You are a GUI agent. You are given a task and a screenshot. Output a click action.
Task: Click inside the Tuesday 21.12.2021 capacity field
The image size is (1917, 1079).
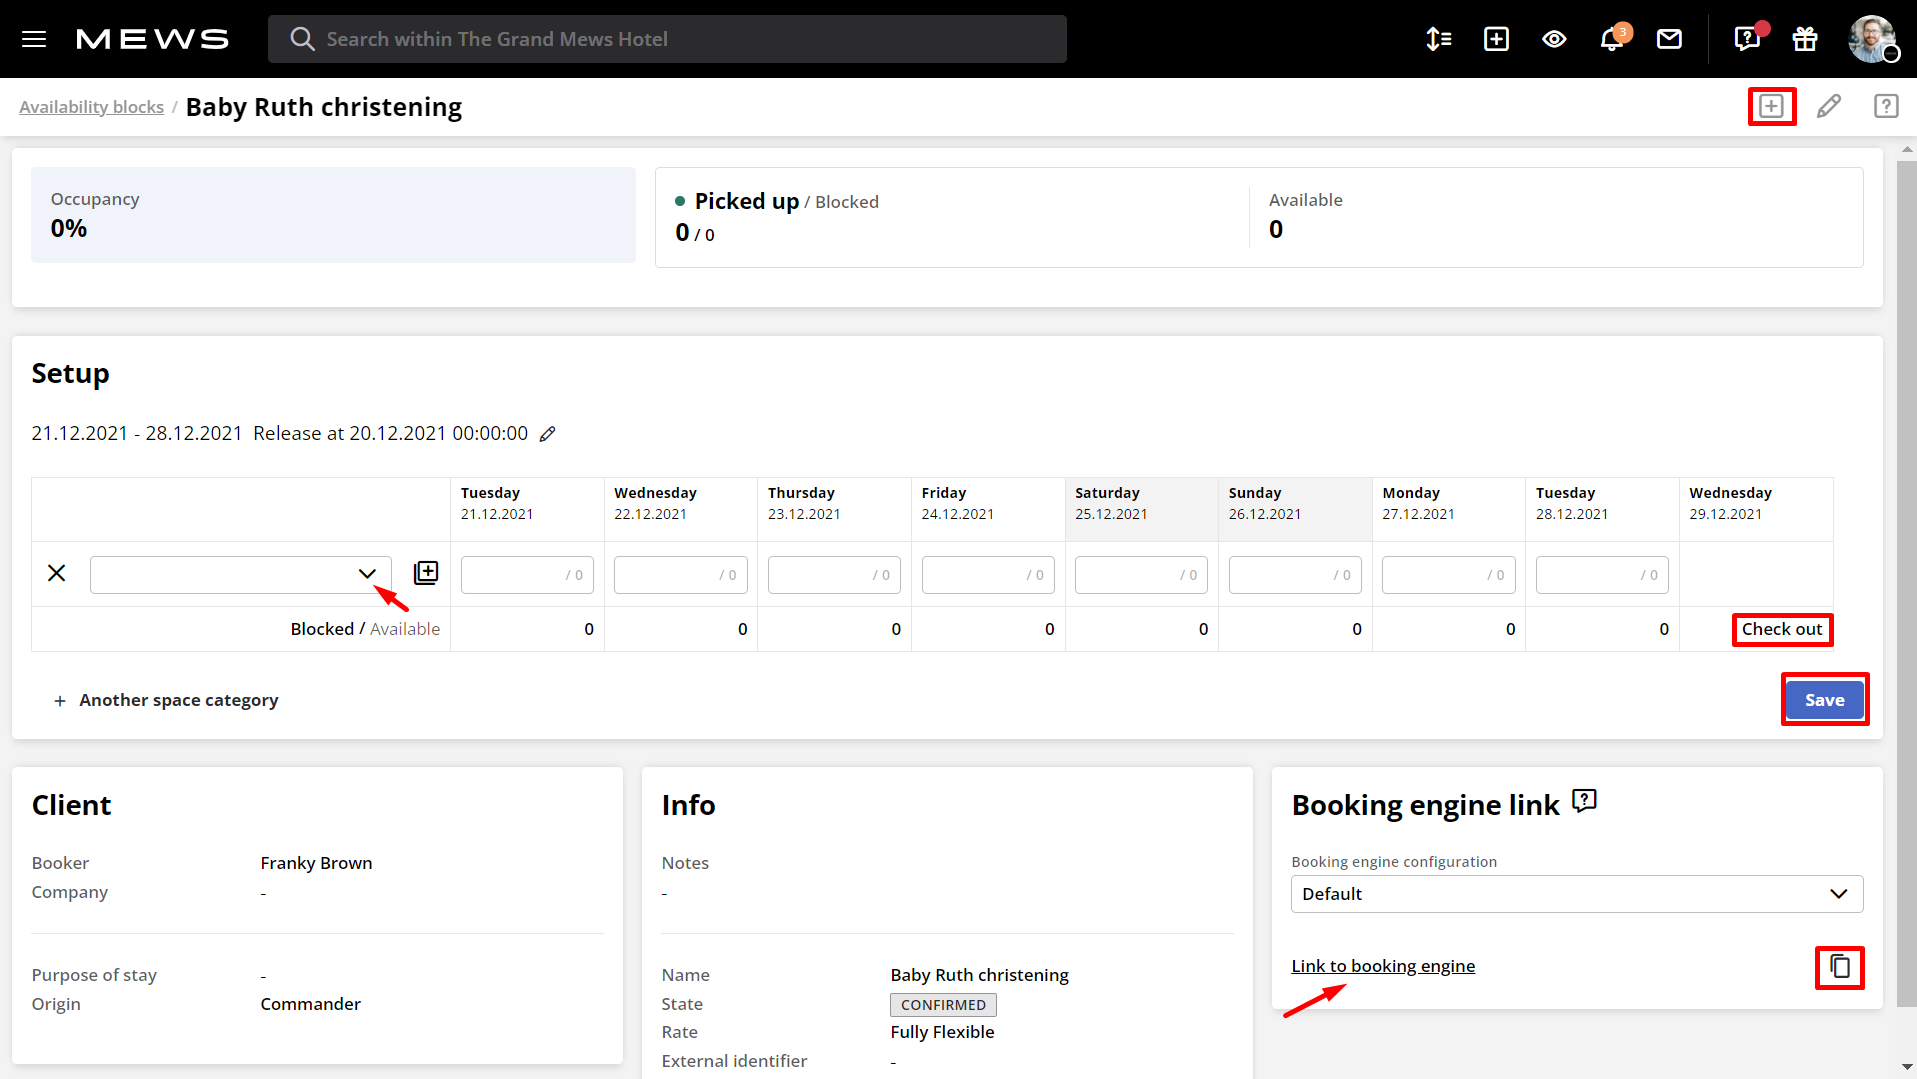tap(527, 574)
